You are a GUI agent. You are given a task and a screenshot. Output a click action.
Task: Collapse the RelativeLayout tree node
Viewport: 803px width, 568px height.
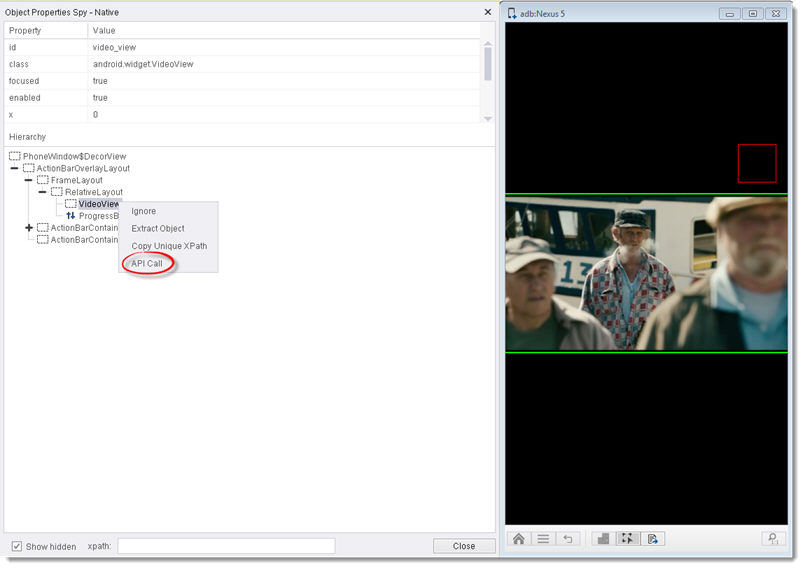point(43,192)
